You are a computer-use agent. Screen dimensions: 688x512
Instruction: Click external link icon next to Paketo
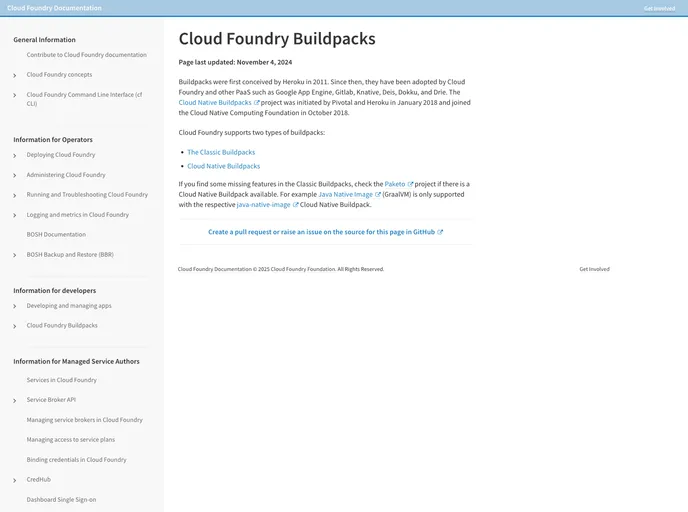pyautogui.click(x=410, y=184)
